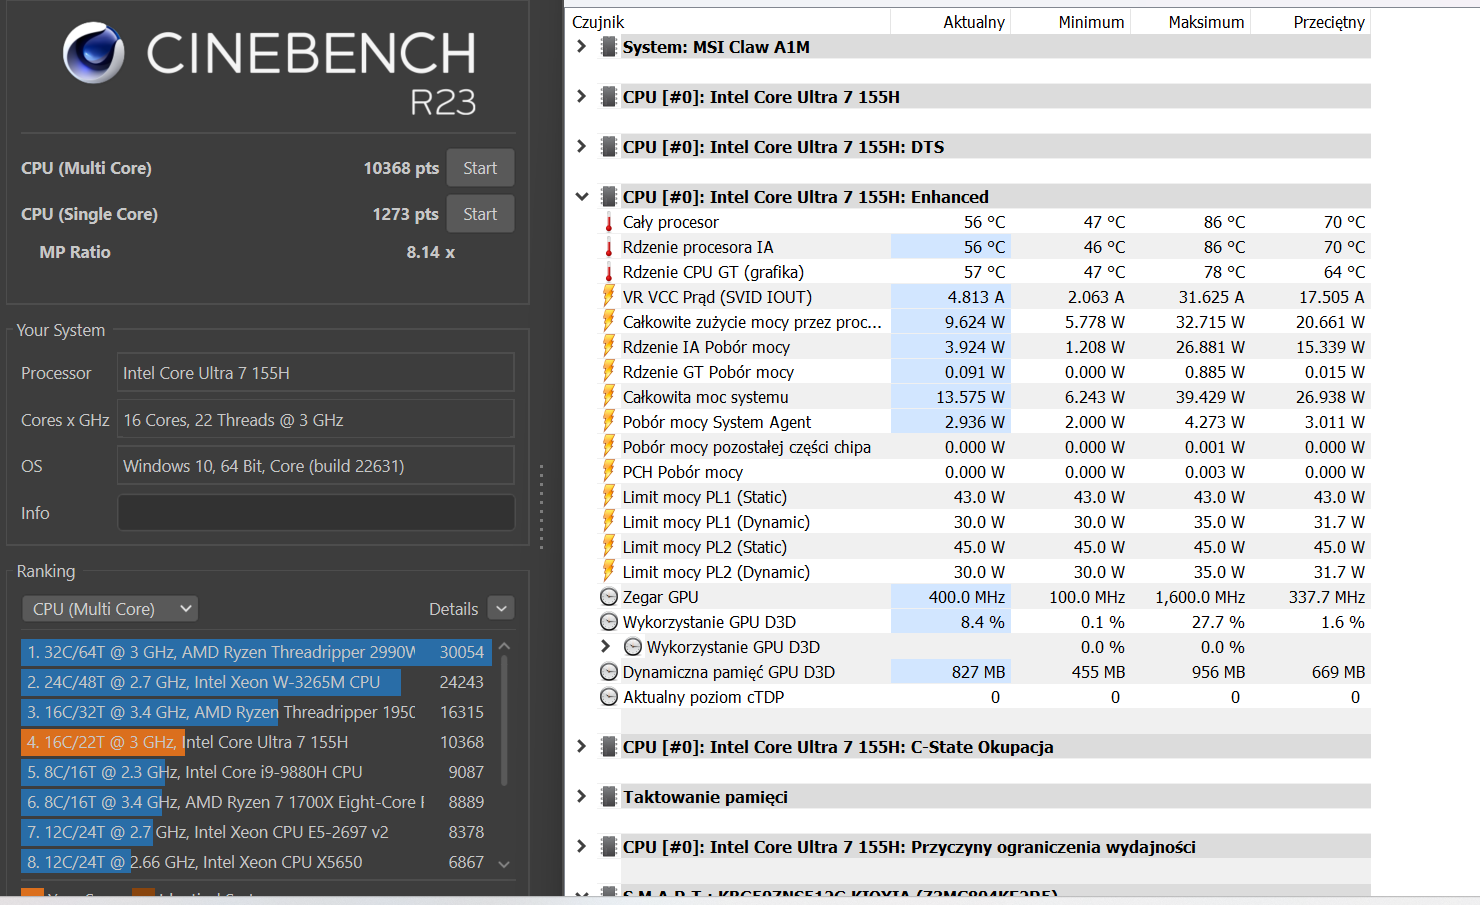Start the CPU Multi Core benchmark
Image resolution: width=1480 pixels, height=905 pixels.
coord(480,168)
